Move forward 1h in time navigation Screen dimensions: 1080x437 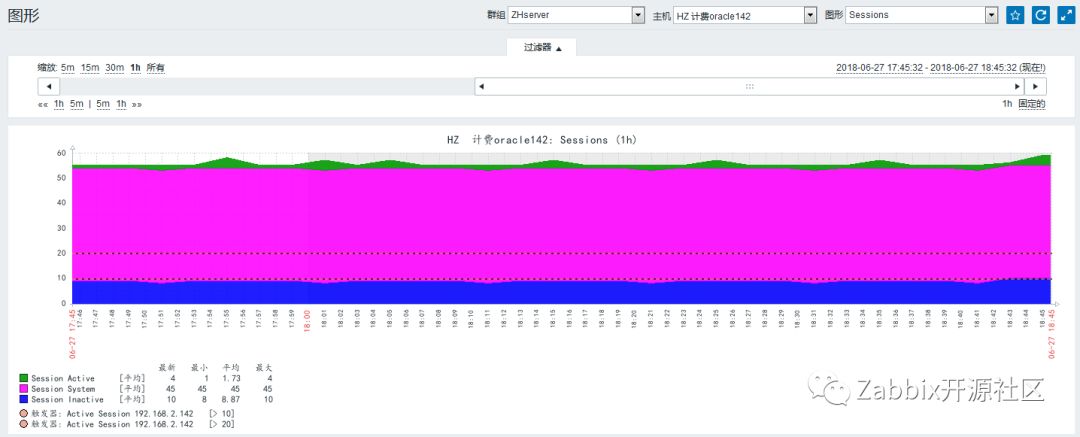(x=121, y=104)
